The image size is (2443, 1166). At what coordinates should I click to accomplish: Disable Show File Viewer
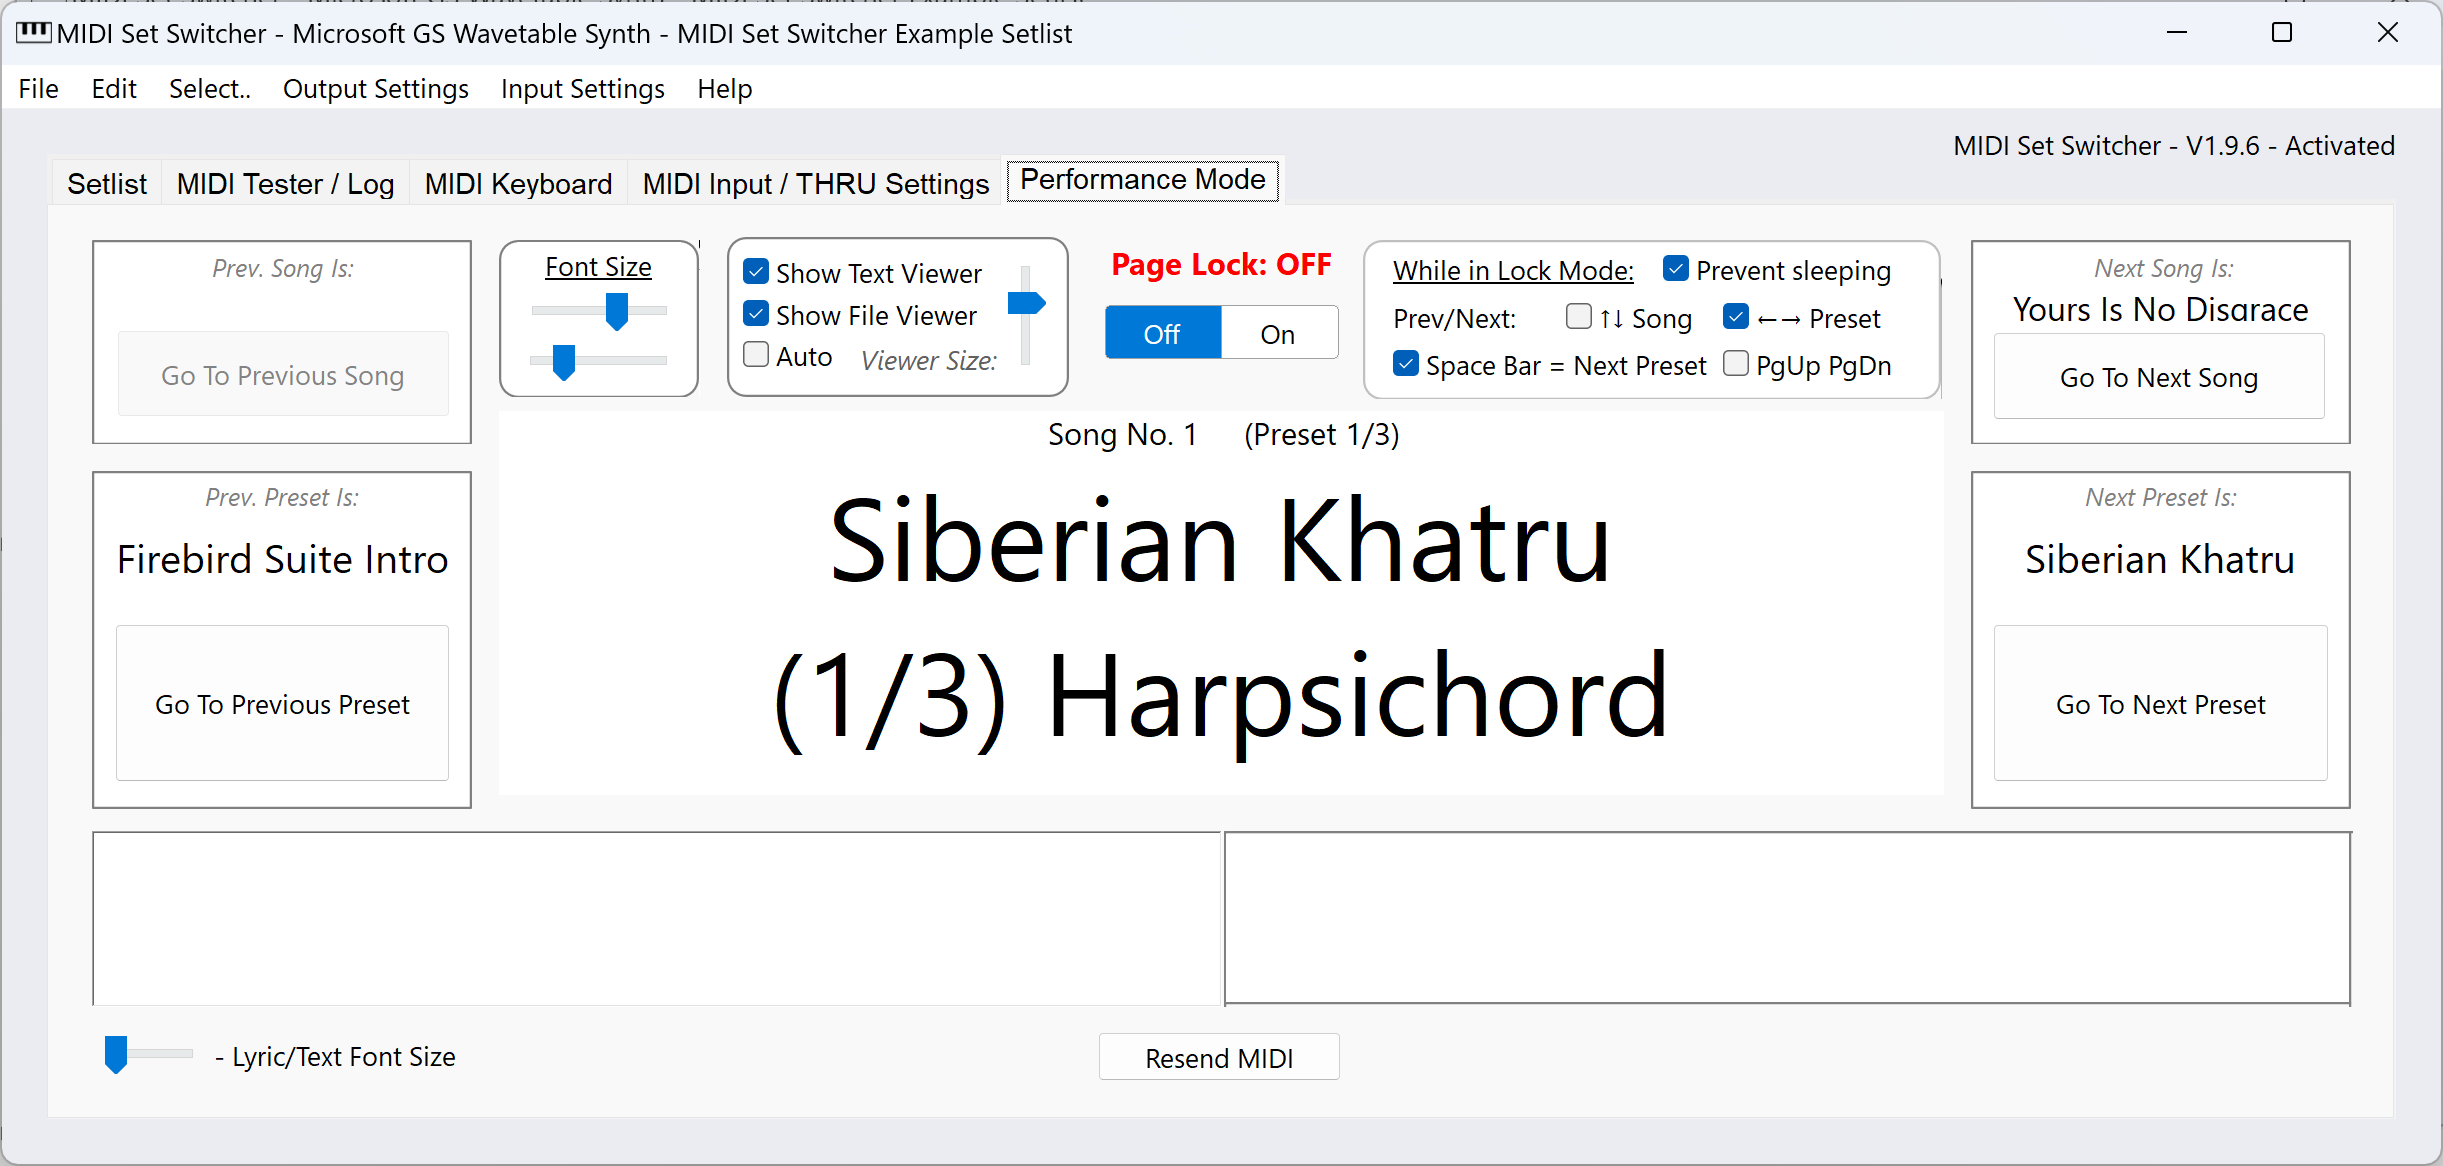(x=756, y=314)
